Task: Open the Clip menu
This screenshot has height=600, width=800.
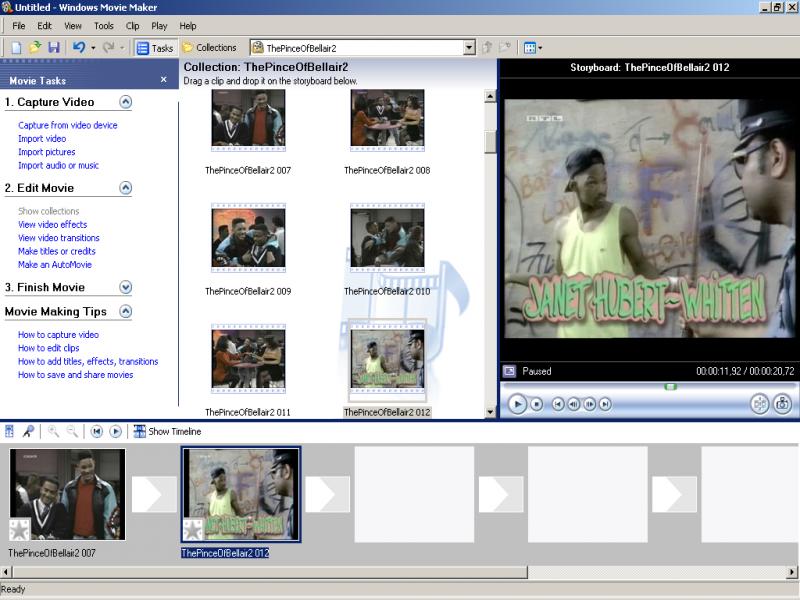Action: click(x=133, y=26)
